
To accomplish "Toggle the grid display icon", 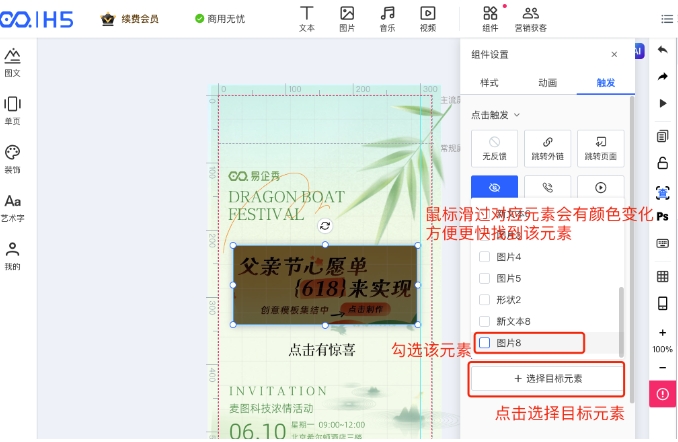I will point(662,276).
